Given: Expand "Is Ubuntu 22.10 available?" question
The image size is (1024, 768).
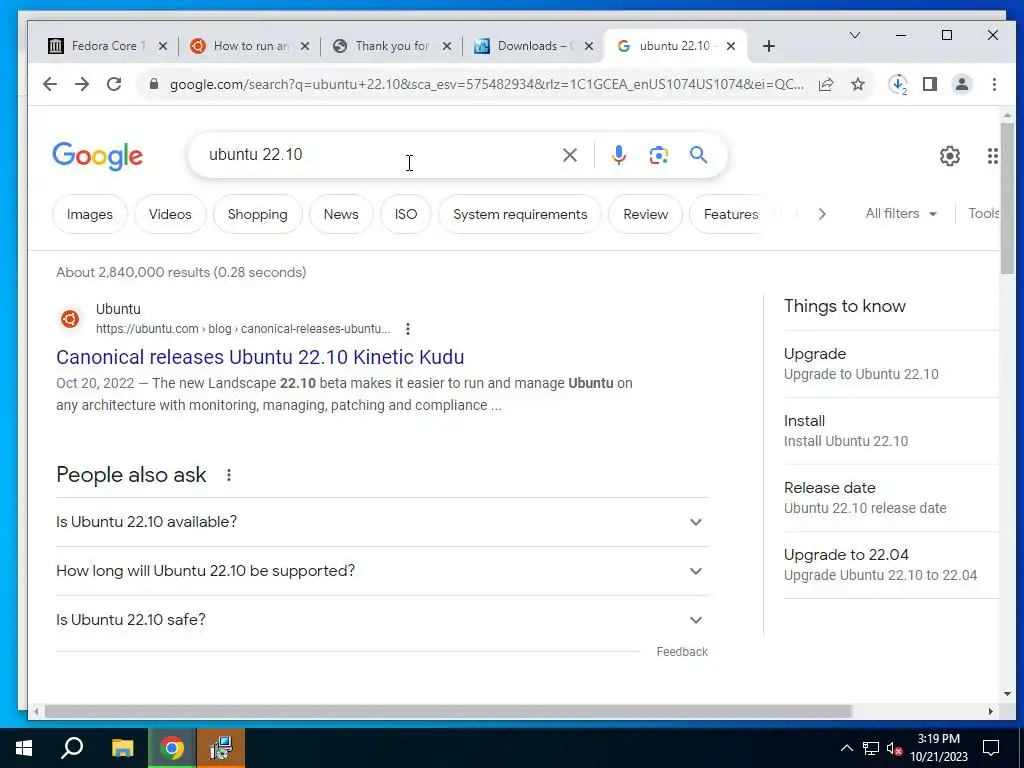Looking at the screenshot, I should pos(382,522).
